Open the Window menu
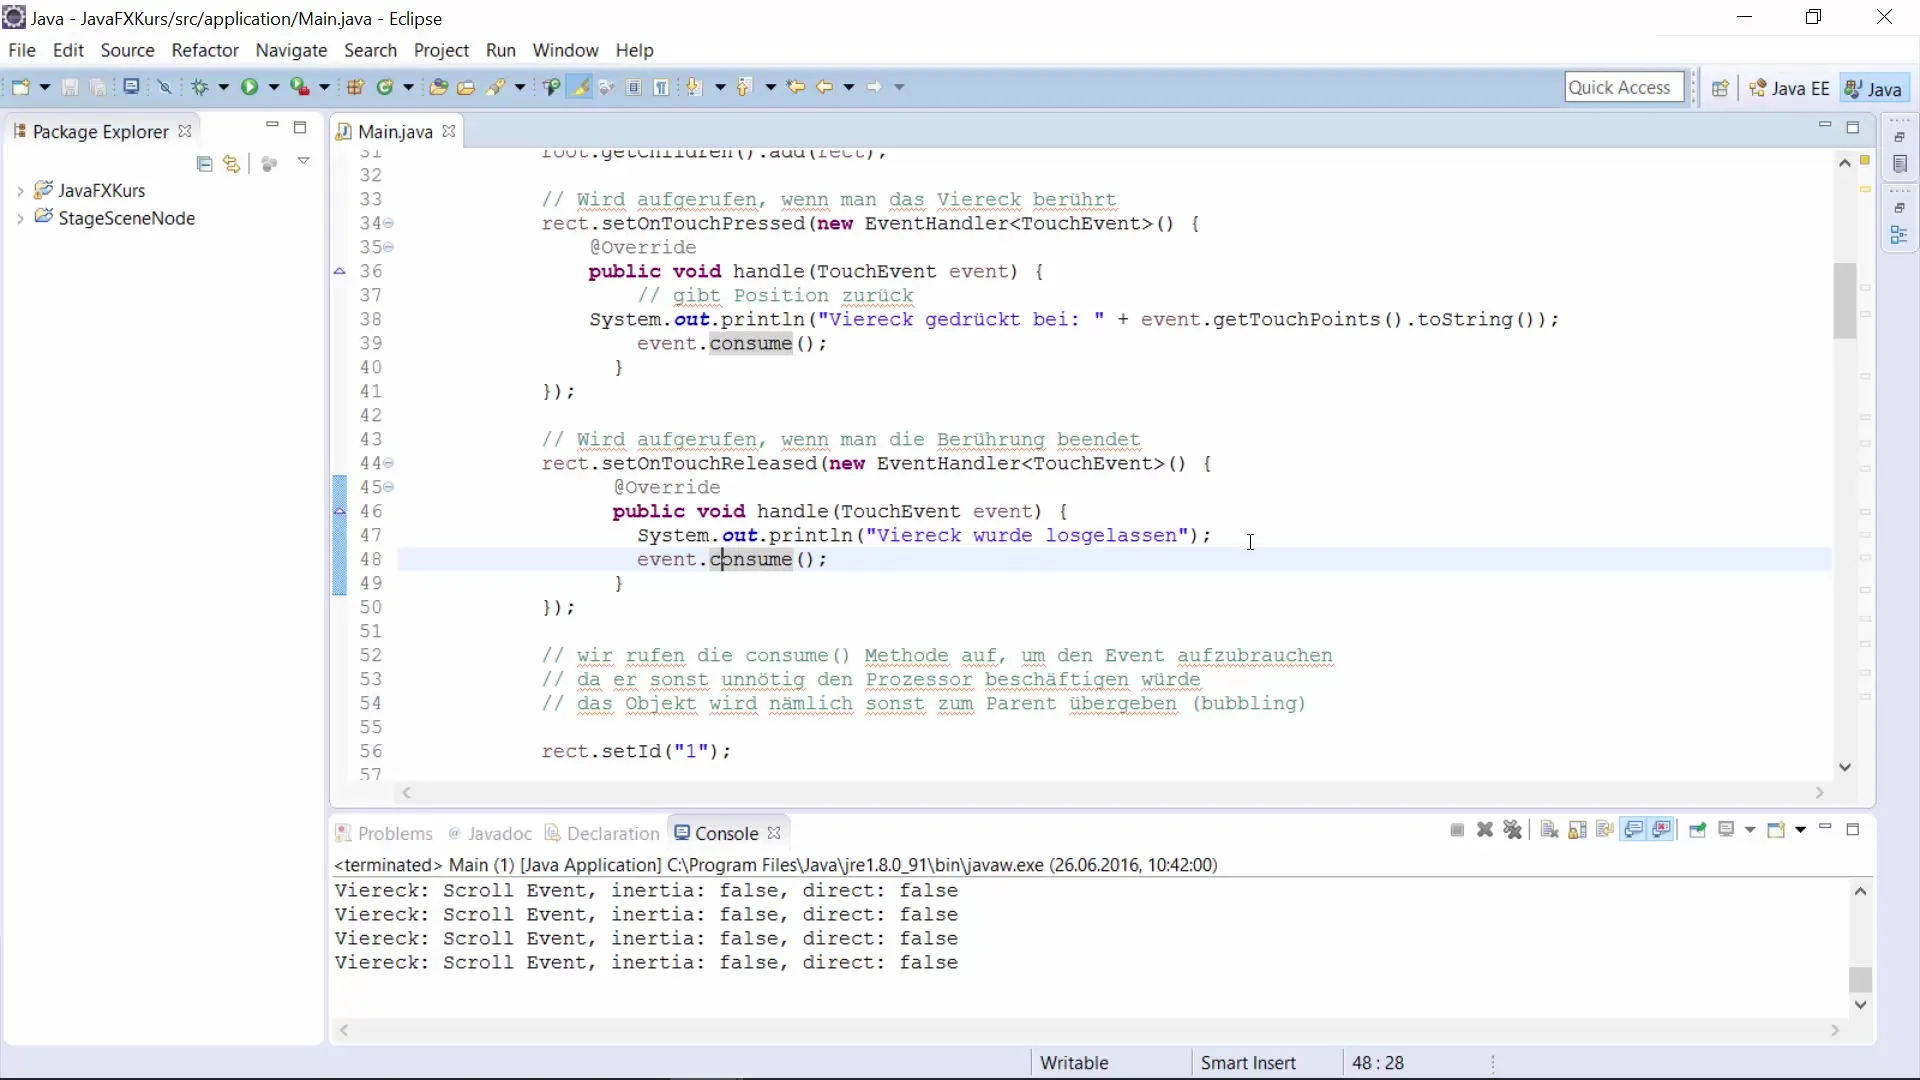The image size is (1920, 1080). (565, 50)
